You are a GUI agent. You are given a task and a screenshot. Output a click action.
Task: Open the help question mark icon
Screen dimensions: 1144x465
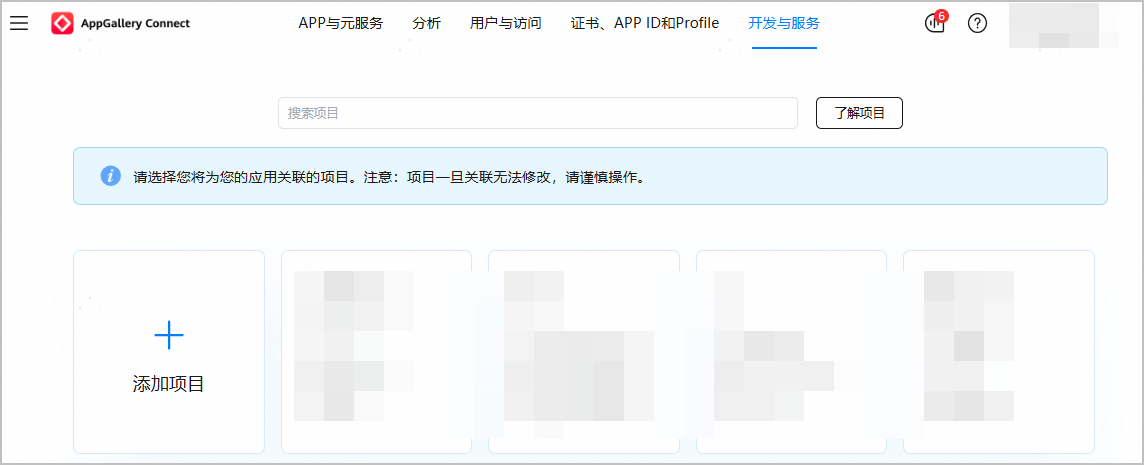(977, 23)
